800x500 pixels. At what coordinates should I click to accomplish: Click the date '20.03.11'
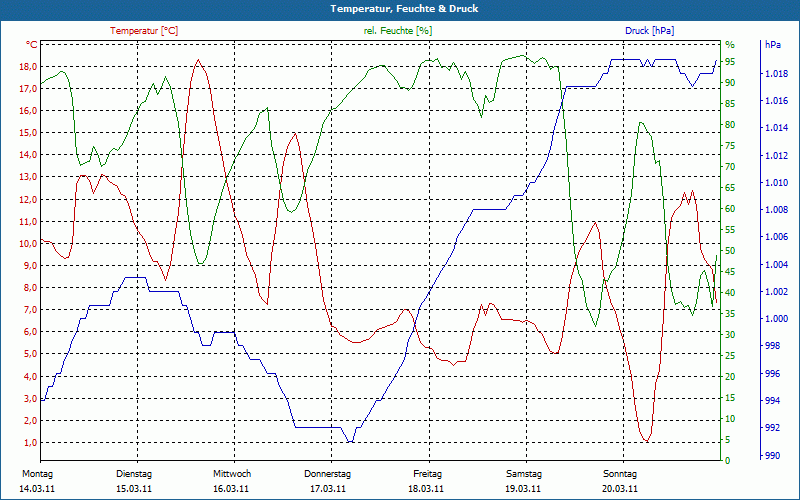(620, 489)
